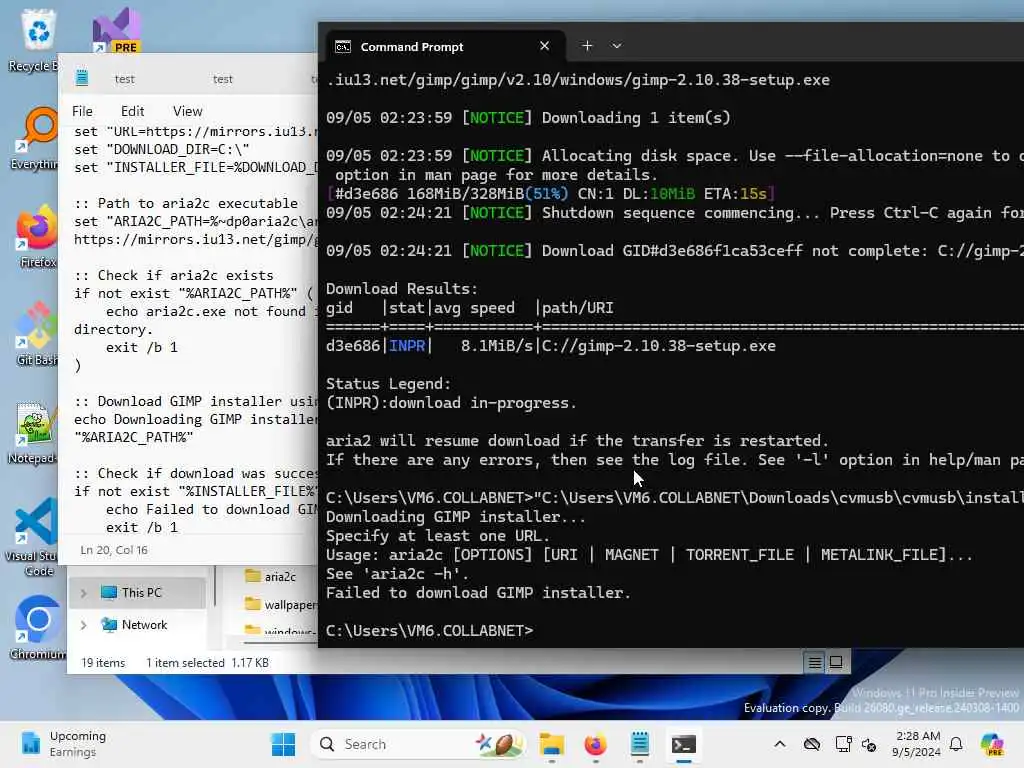This screenshot has height=768, width=1024.
Task: Click '1 item selected 1.17 KB' status text
Action: pos(207,663)
